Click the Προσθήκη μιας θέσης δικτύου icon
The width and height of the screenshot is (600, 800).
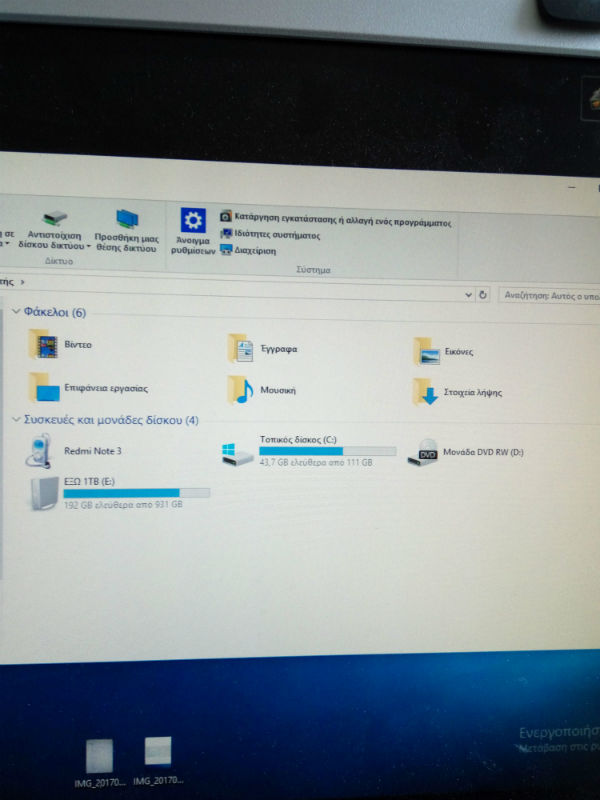coord(127,219)
